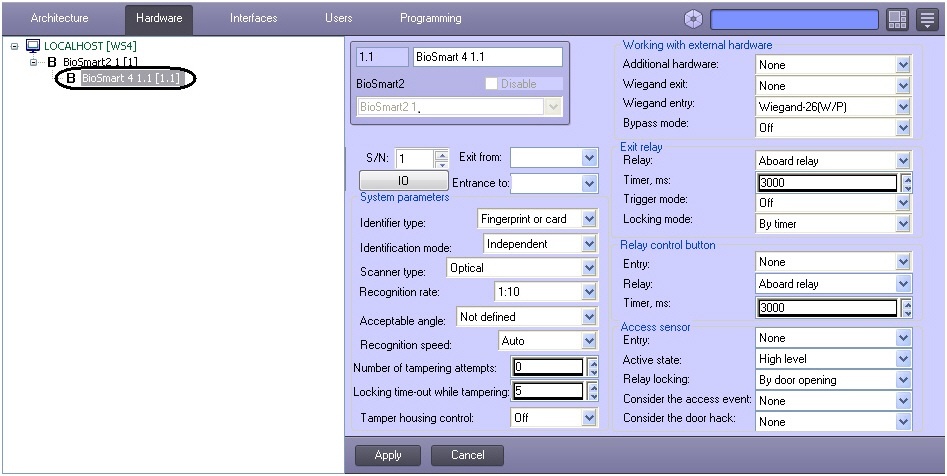Viewport: 947px width, 476px height.
Task: Open the Bypass mode dropdown
Action: pyautogui.click(x=833, y=127)
